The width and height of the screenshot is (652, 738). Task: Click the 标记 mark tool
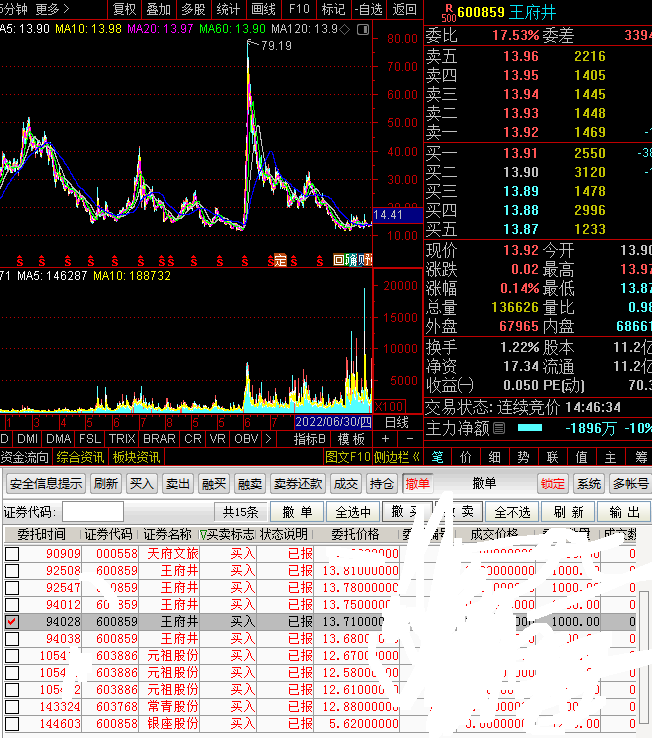pyautogui.click(x=333, y=9)
